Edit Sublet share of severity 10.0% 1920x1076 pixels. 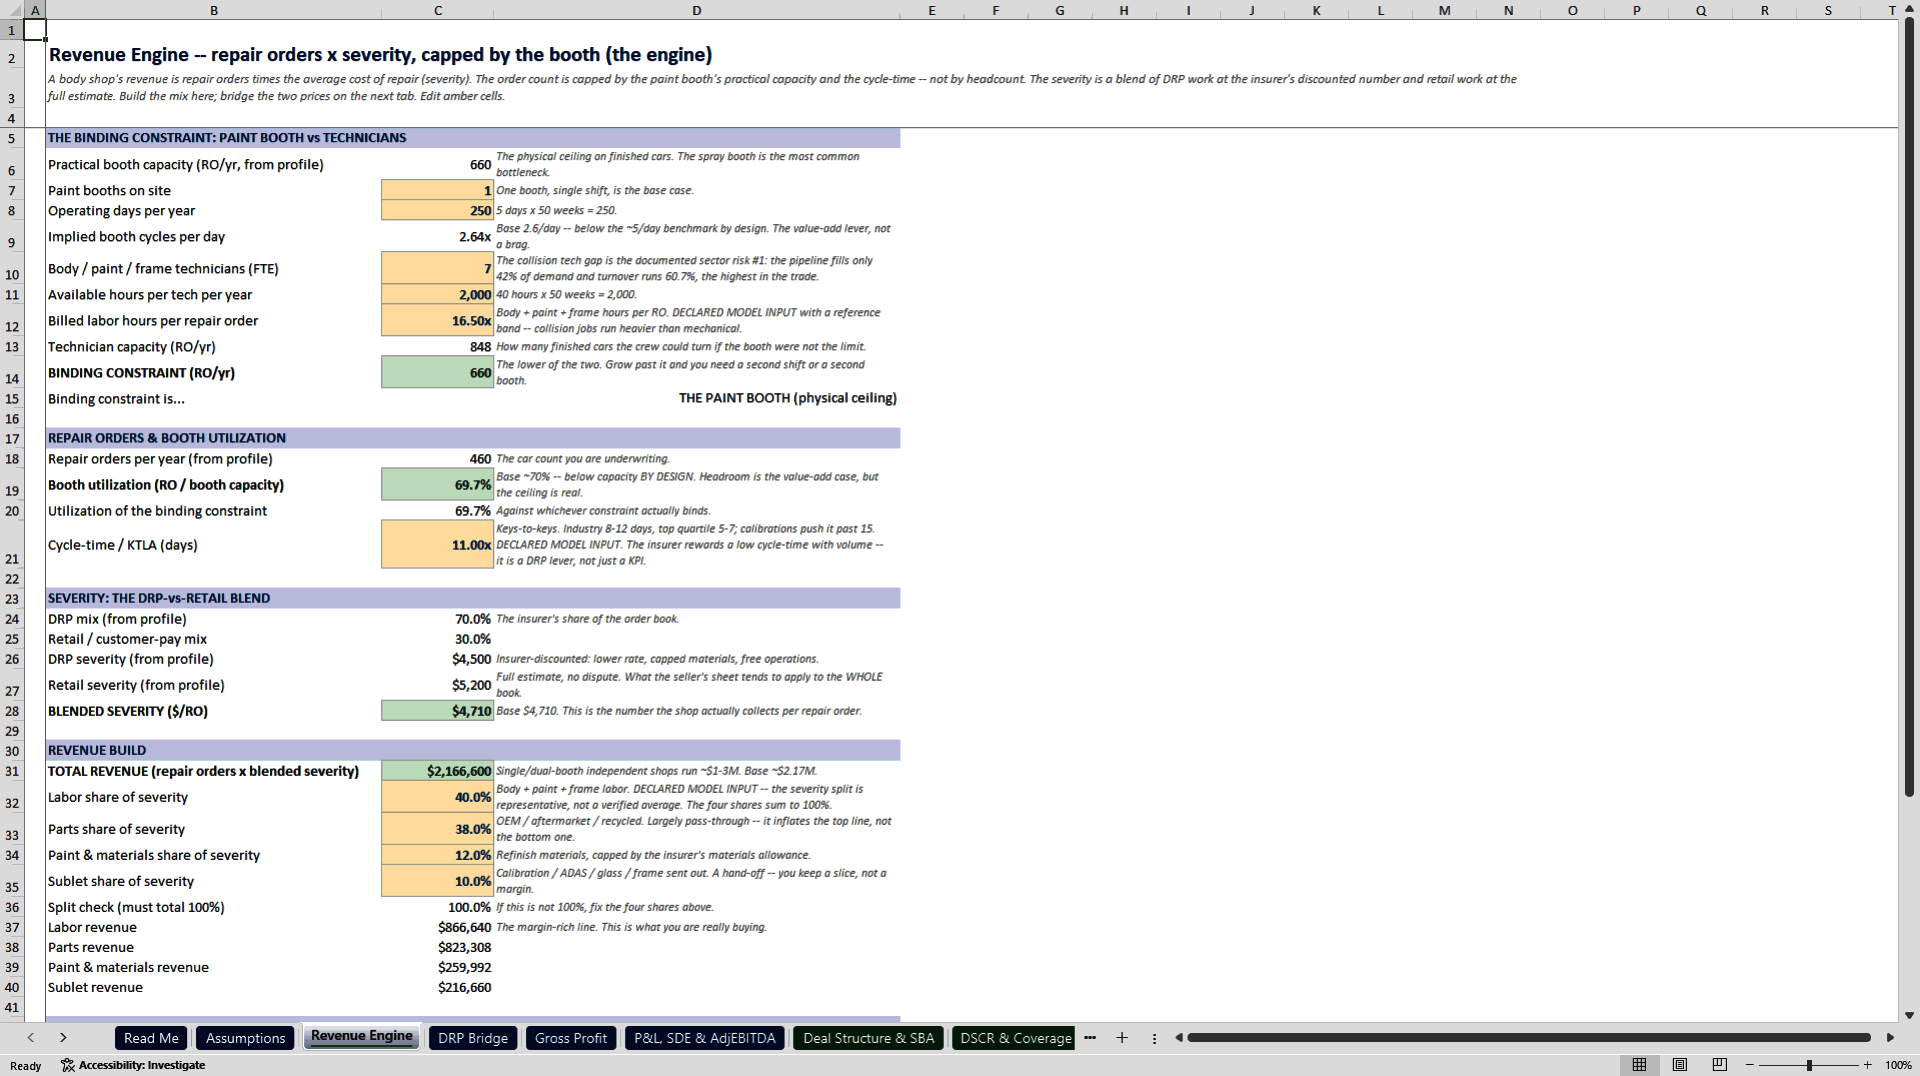point(438,881)
